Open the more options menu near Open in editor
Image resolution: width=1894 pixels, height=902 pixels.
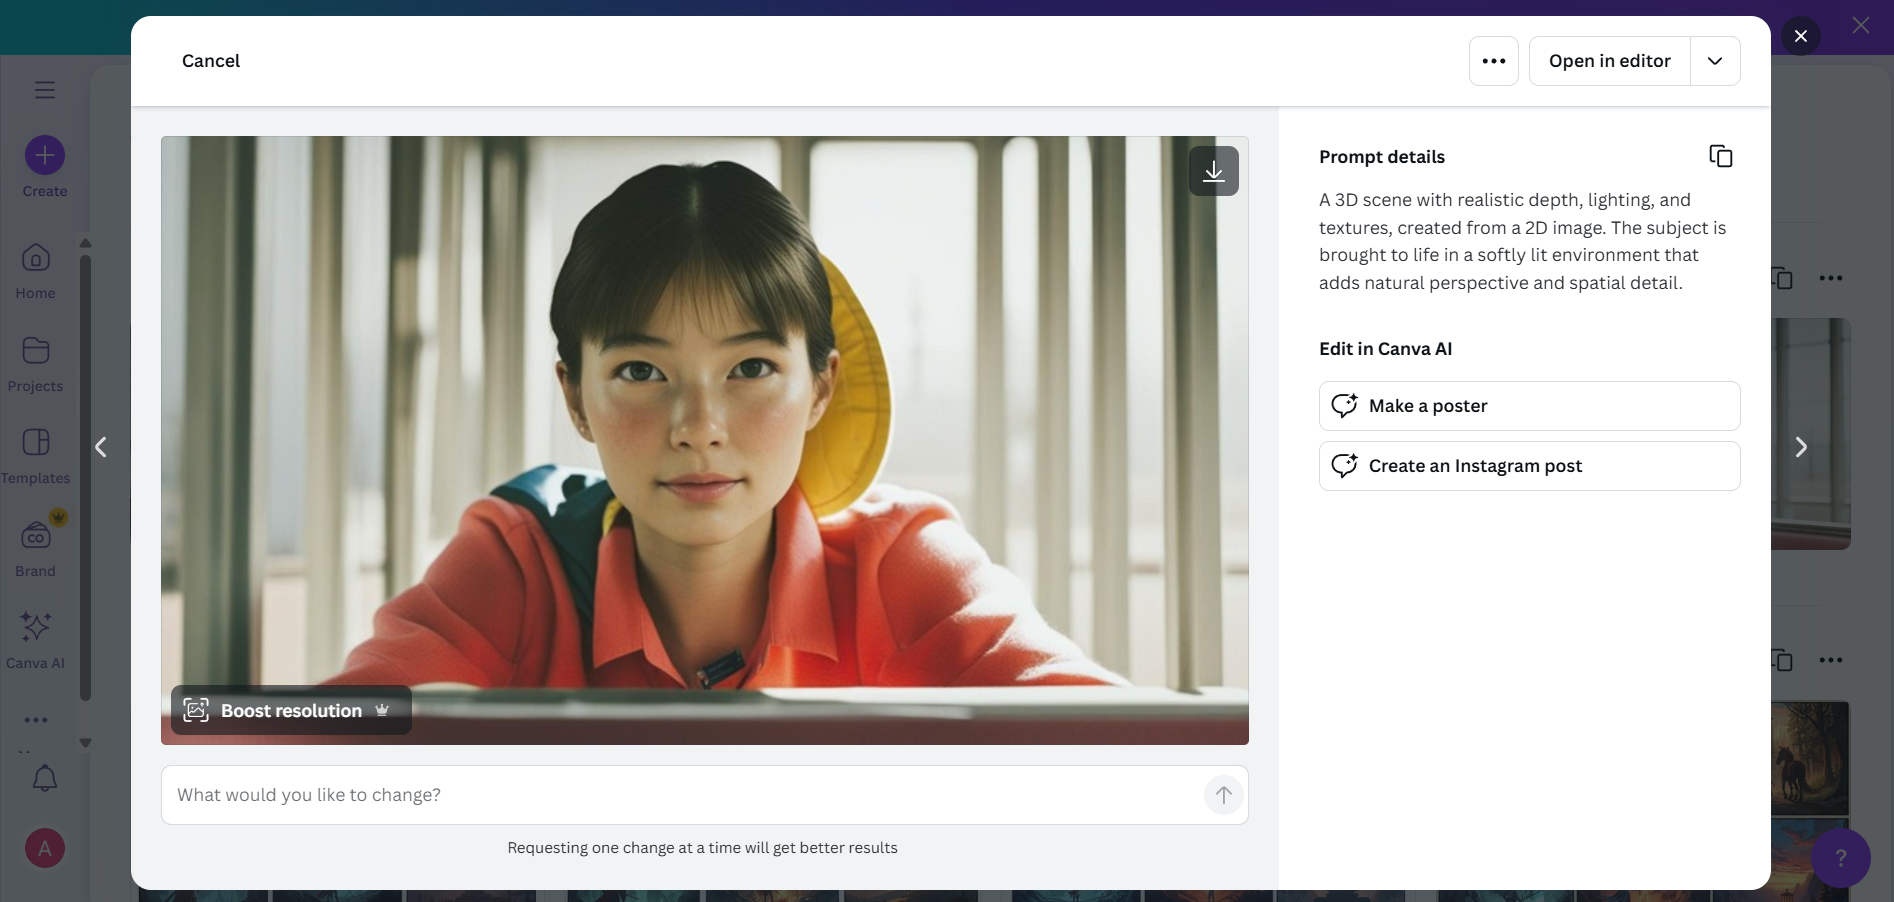[x=1493, y=61]
